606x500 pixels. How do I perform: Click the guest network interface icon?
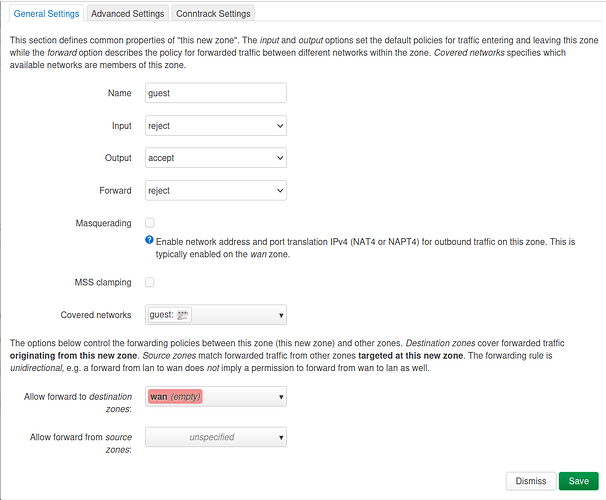182,315
